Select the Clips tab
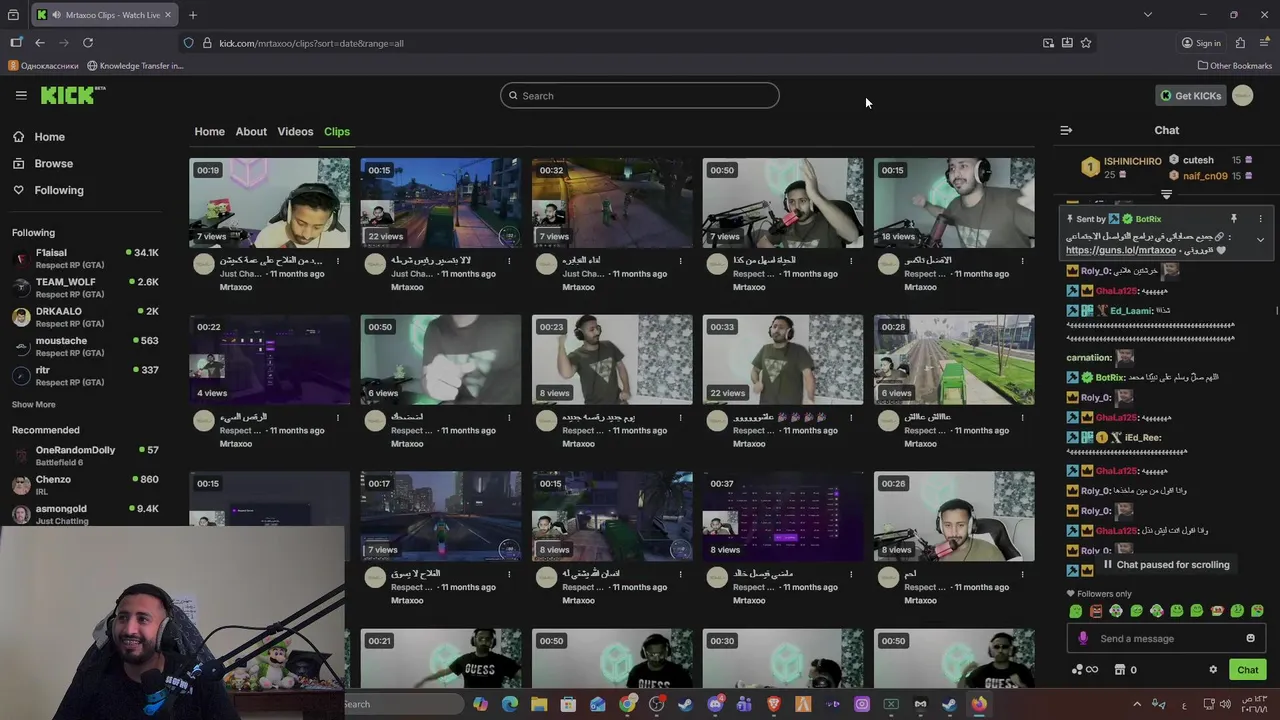Image resolution: width=1280 pixels, height=720 pixels. point(337,131)
